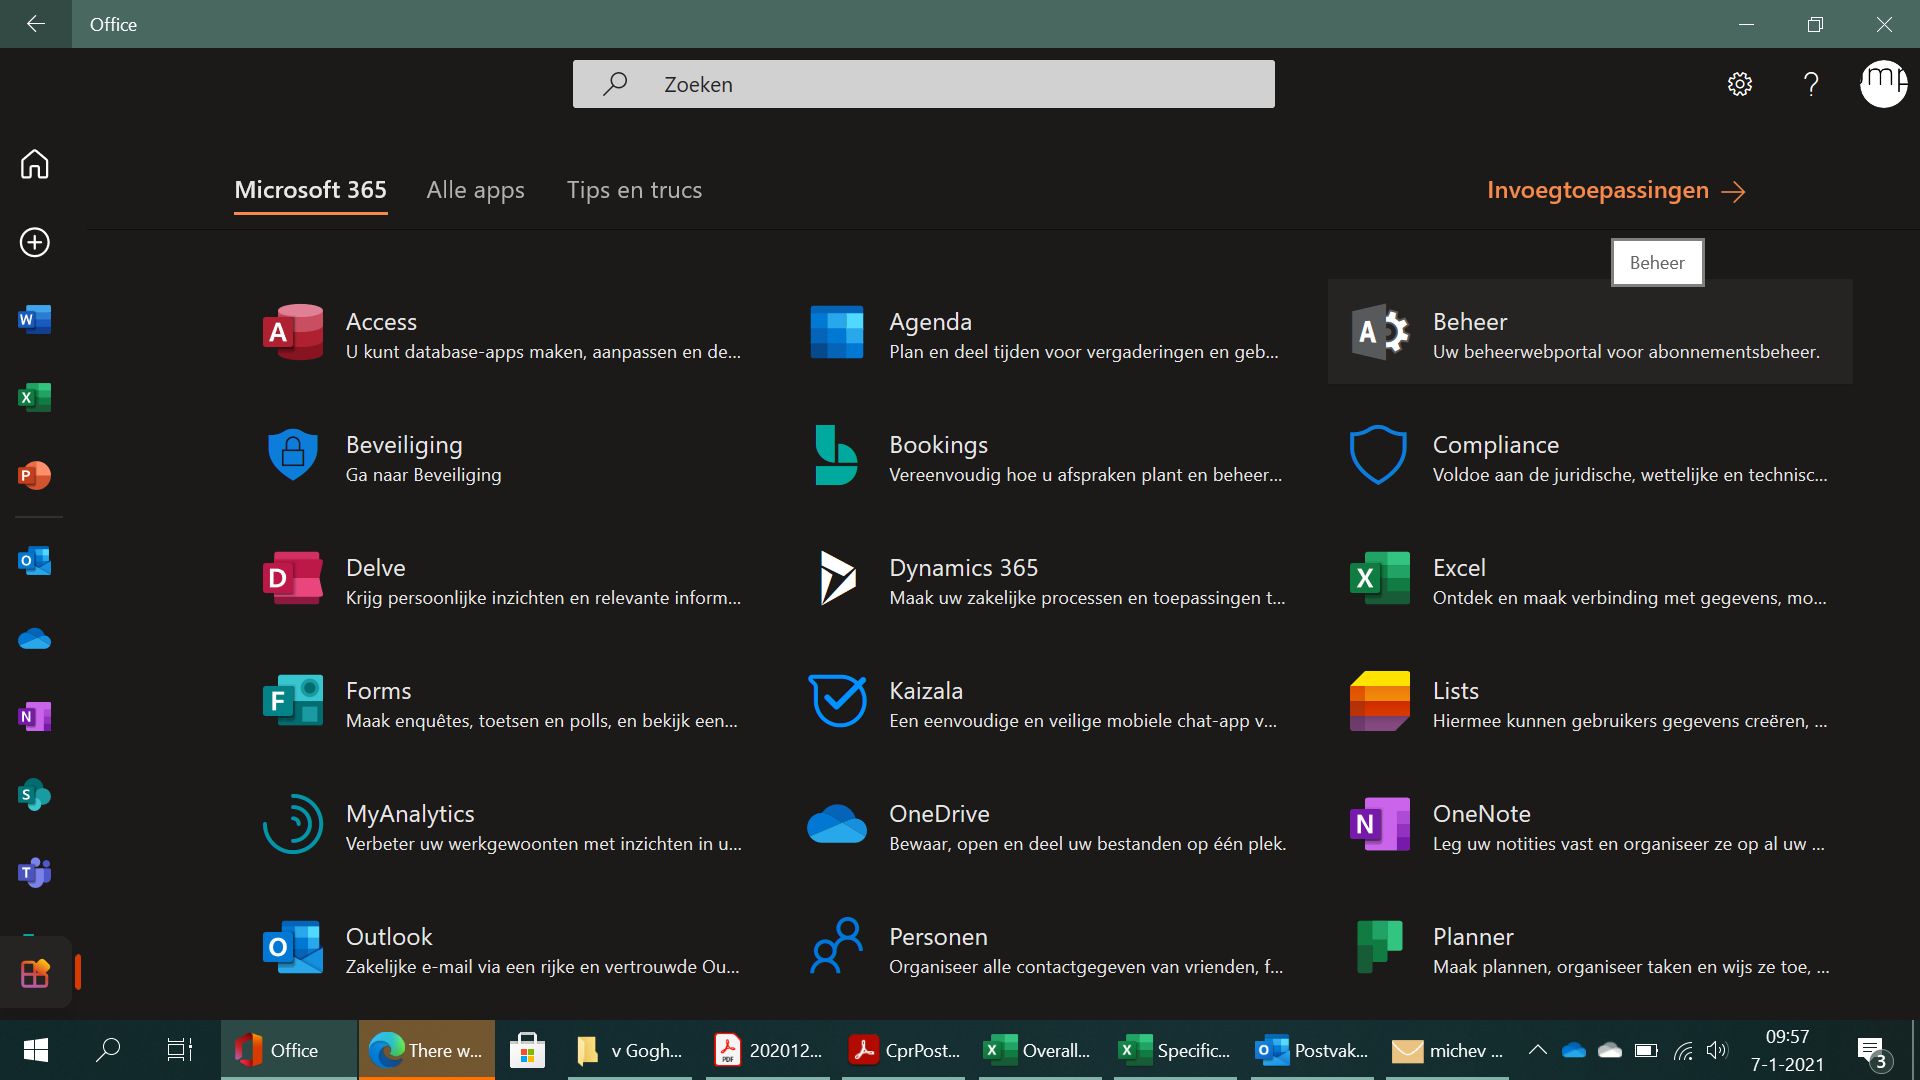Viewport: 1920px width, 1080px height.
Task: Open the Access app icon
Action: pos(293,332)
